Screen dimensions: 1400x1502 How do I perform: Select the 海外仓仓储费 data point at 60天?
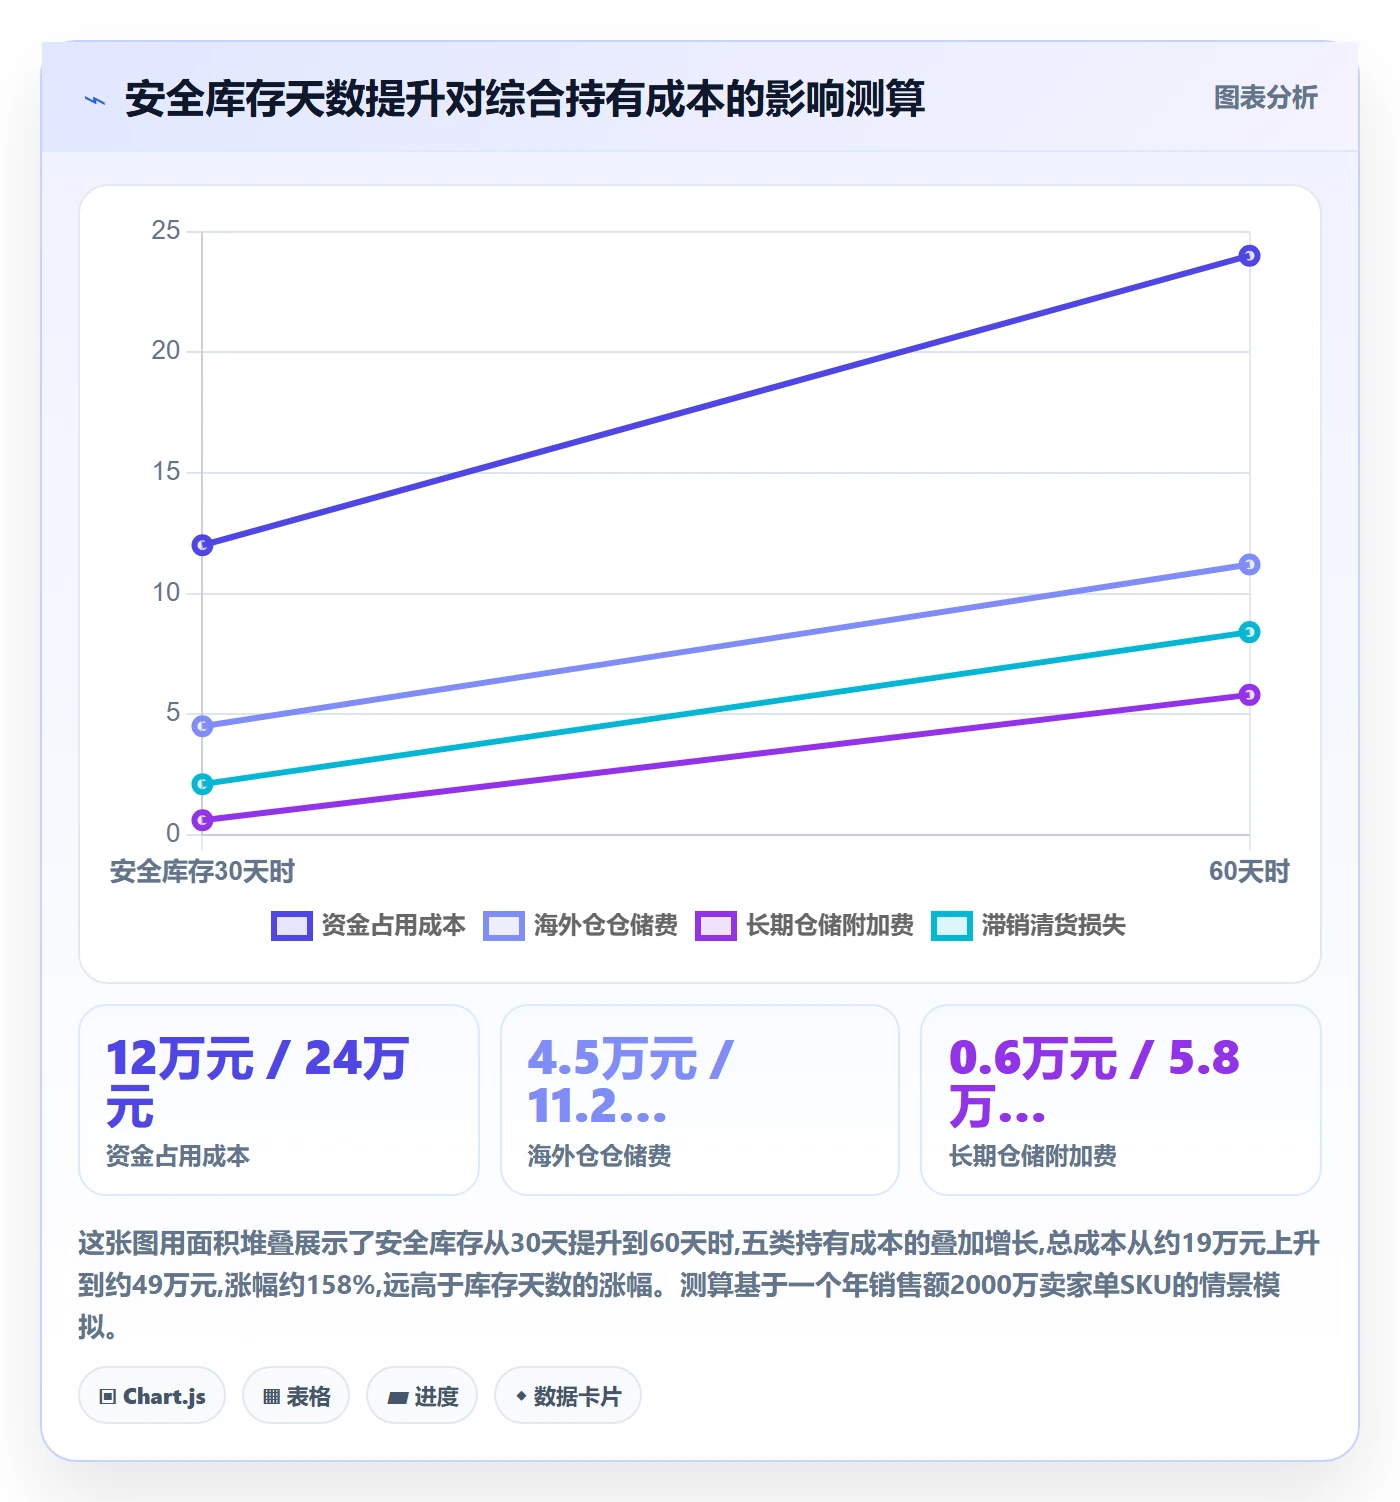[x=1249, y=565]
